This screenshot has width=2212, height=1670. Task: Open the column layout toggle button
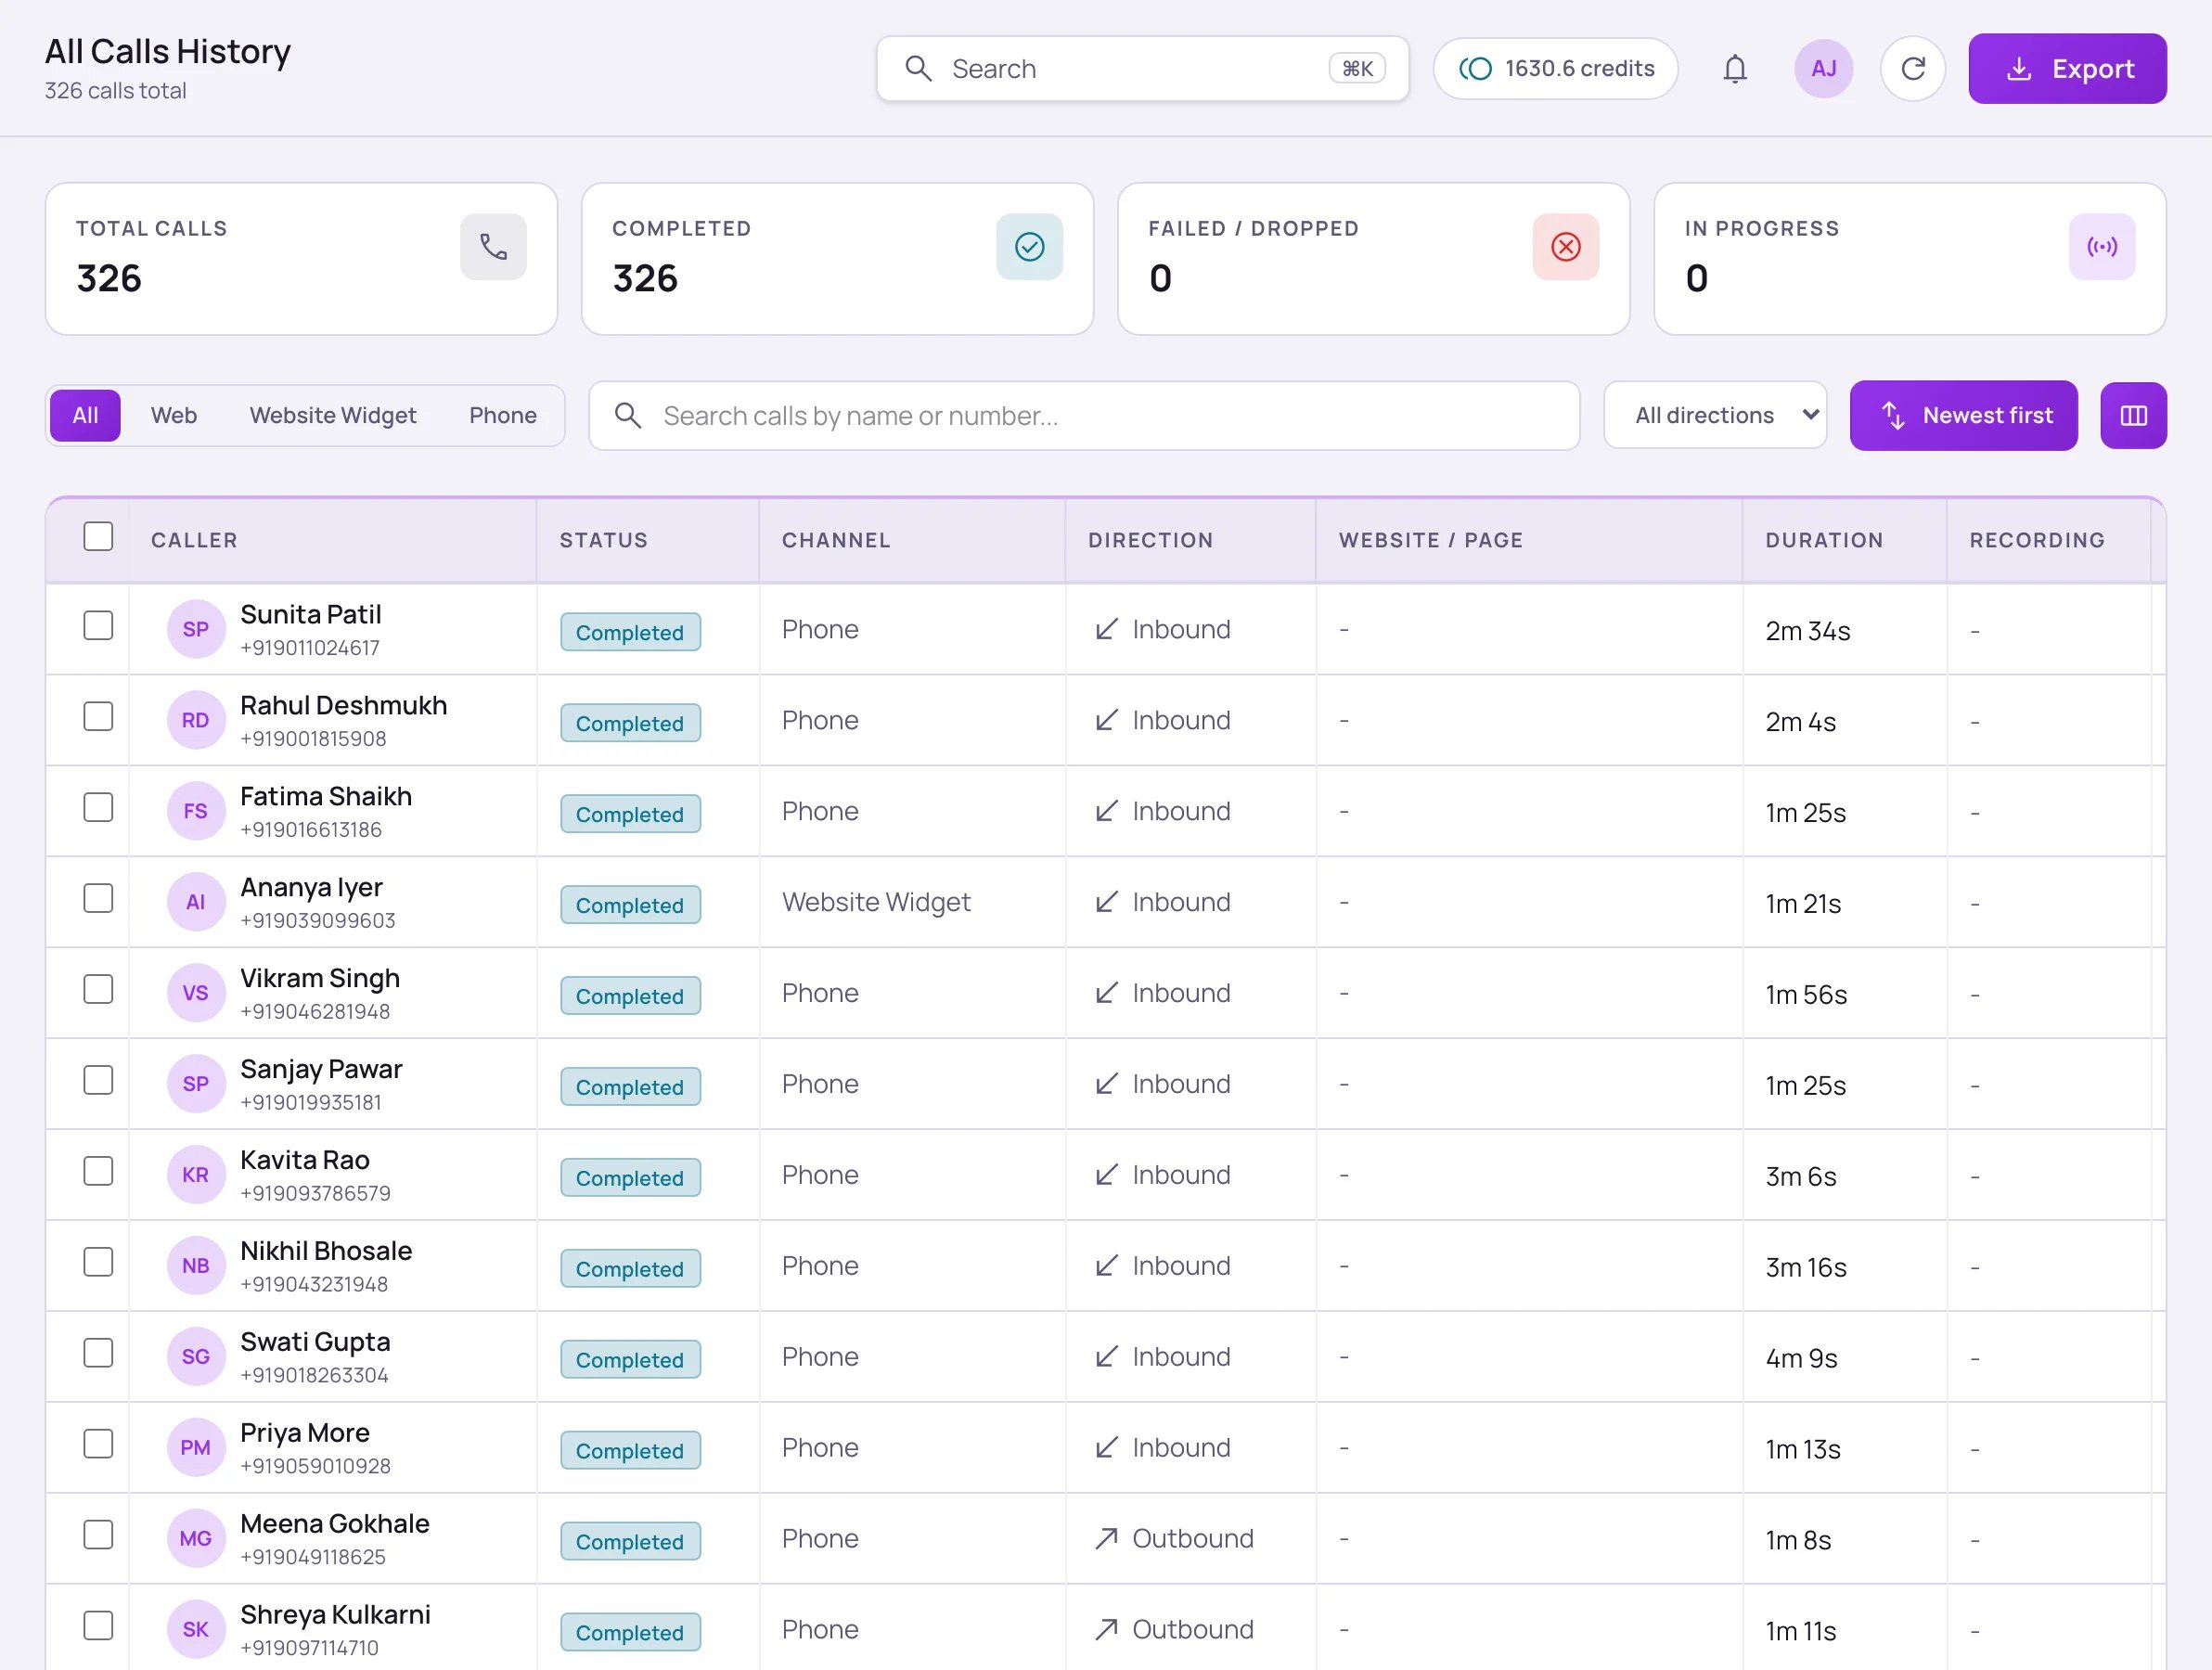click(x=2133, y=416)
